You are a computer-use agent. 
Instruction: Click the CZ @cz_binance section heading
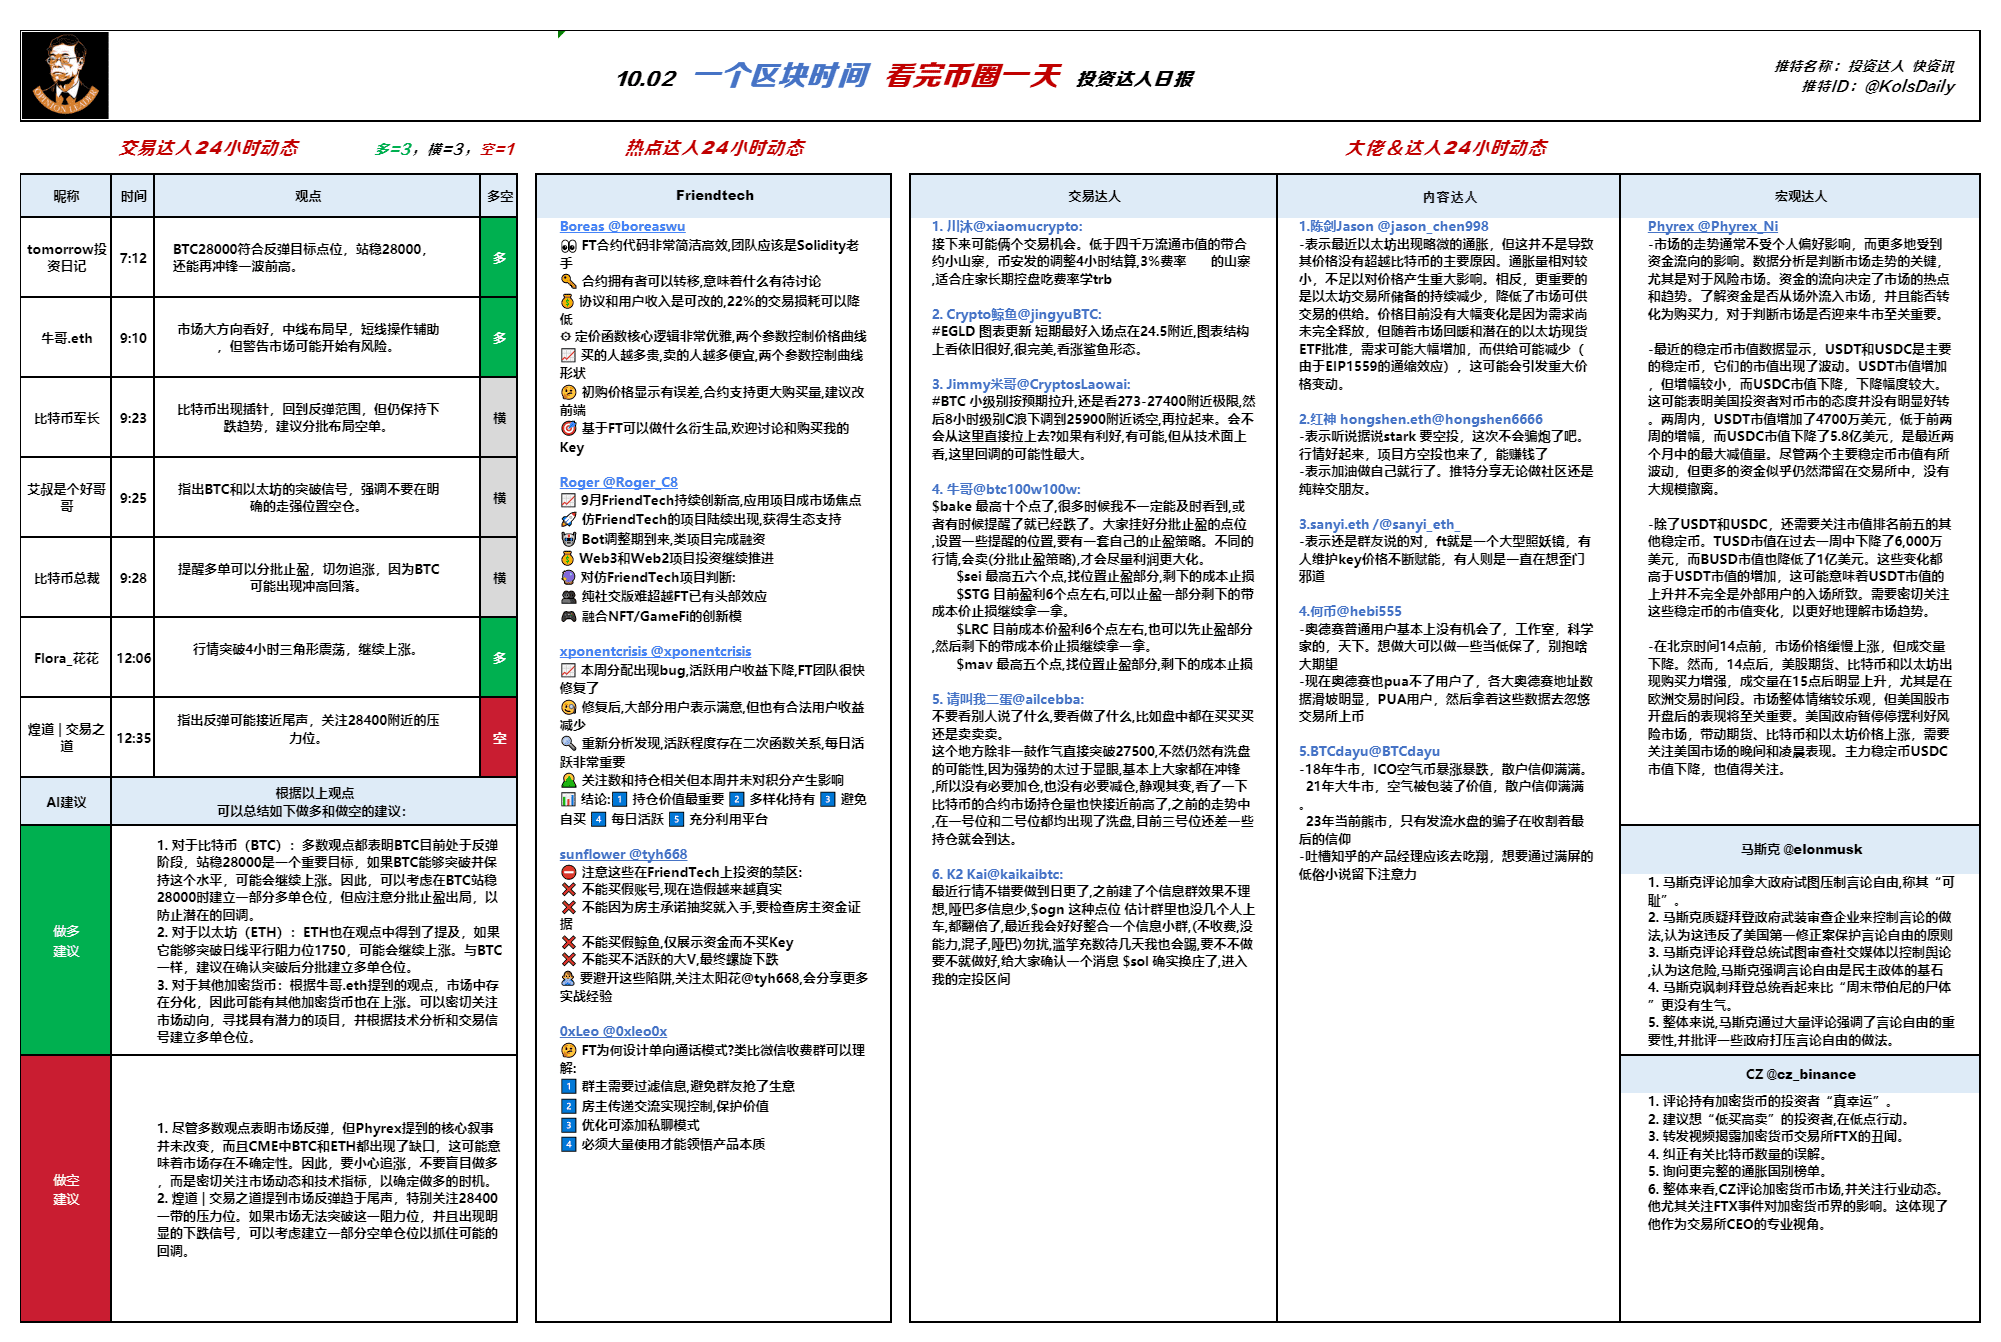pyautogui.click(x=1800, y=1074)
